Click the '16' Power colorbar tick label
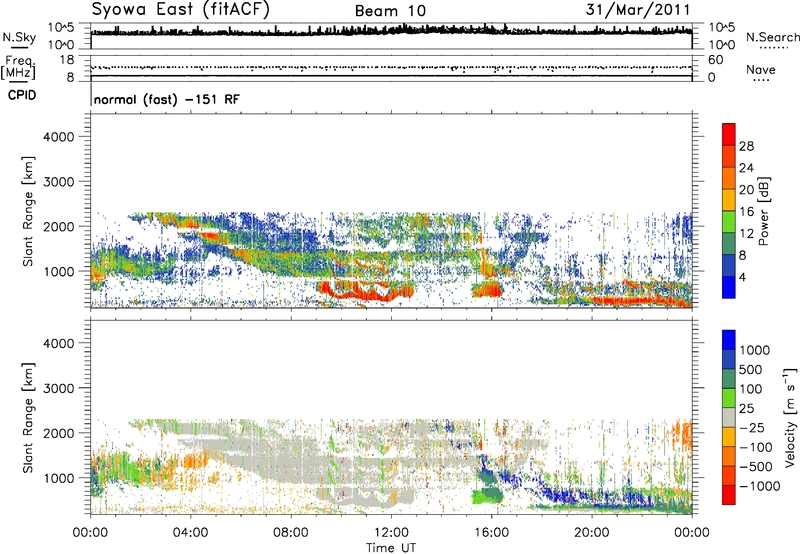 [746, 212]
